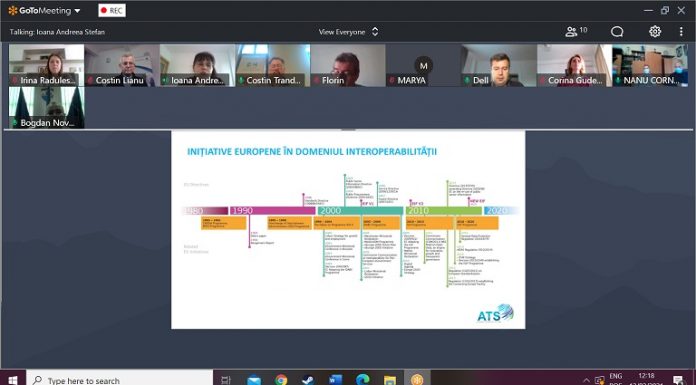Click the 2020 timeline segment on slide

[501, 210]
